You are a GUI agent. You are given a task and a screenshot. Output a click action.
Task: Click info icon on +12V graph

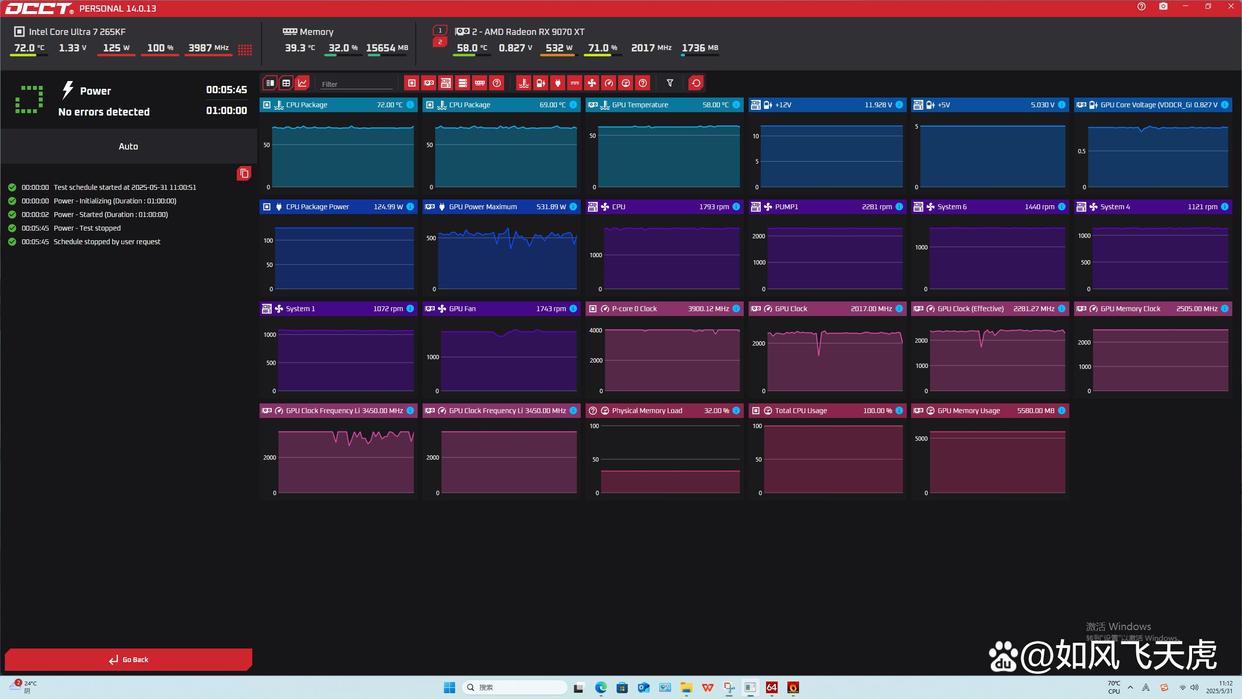coord(899,105)
